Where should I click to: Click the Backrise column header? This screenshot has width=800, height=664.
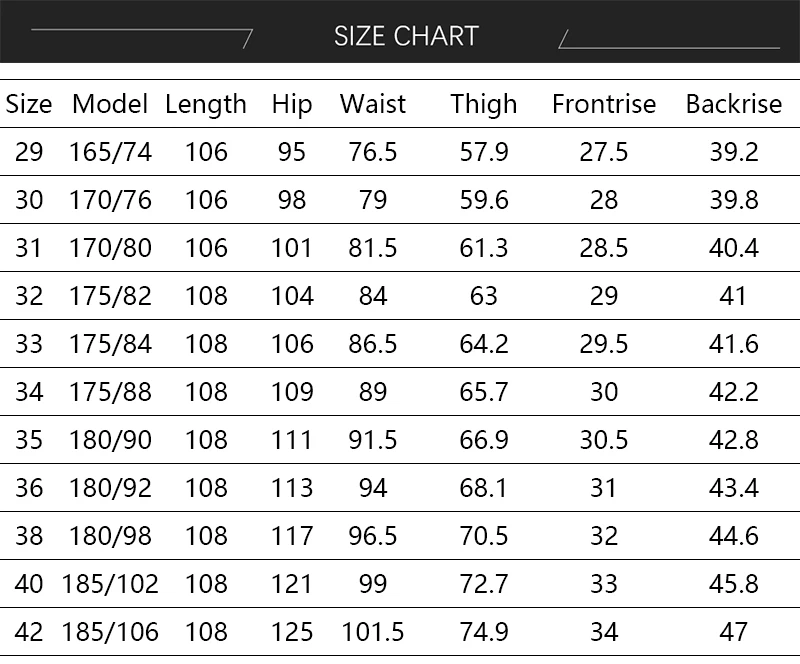733,104
